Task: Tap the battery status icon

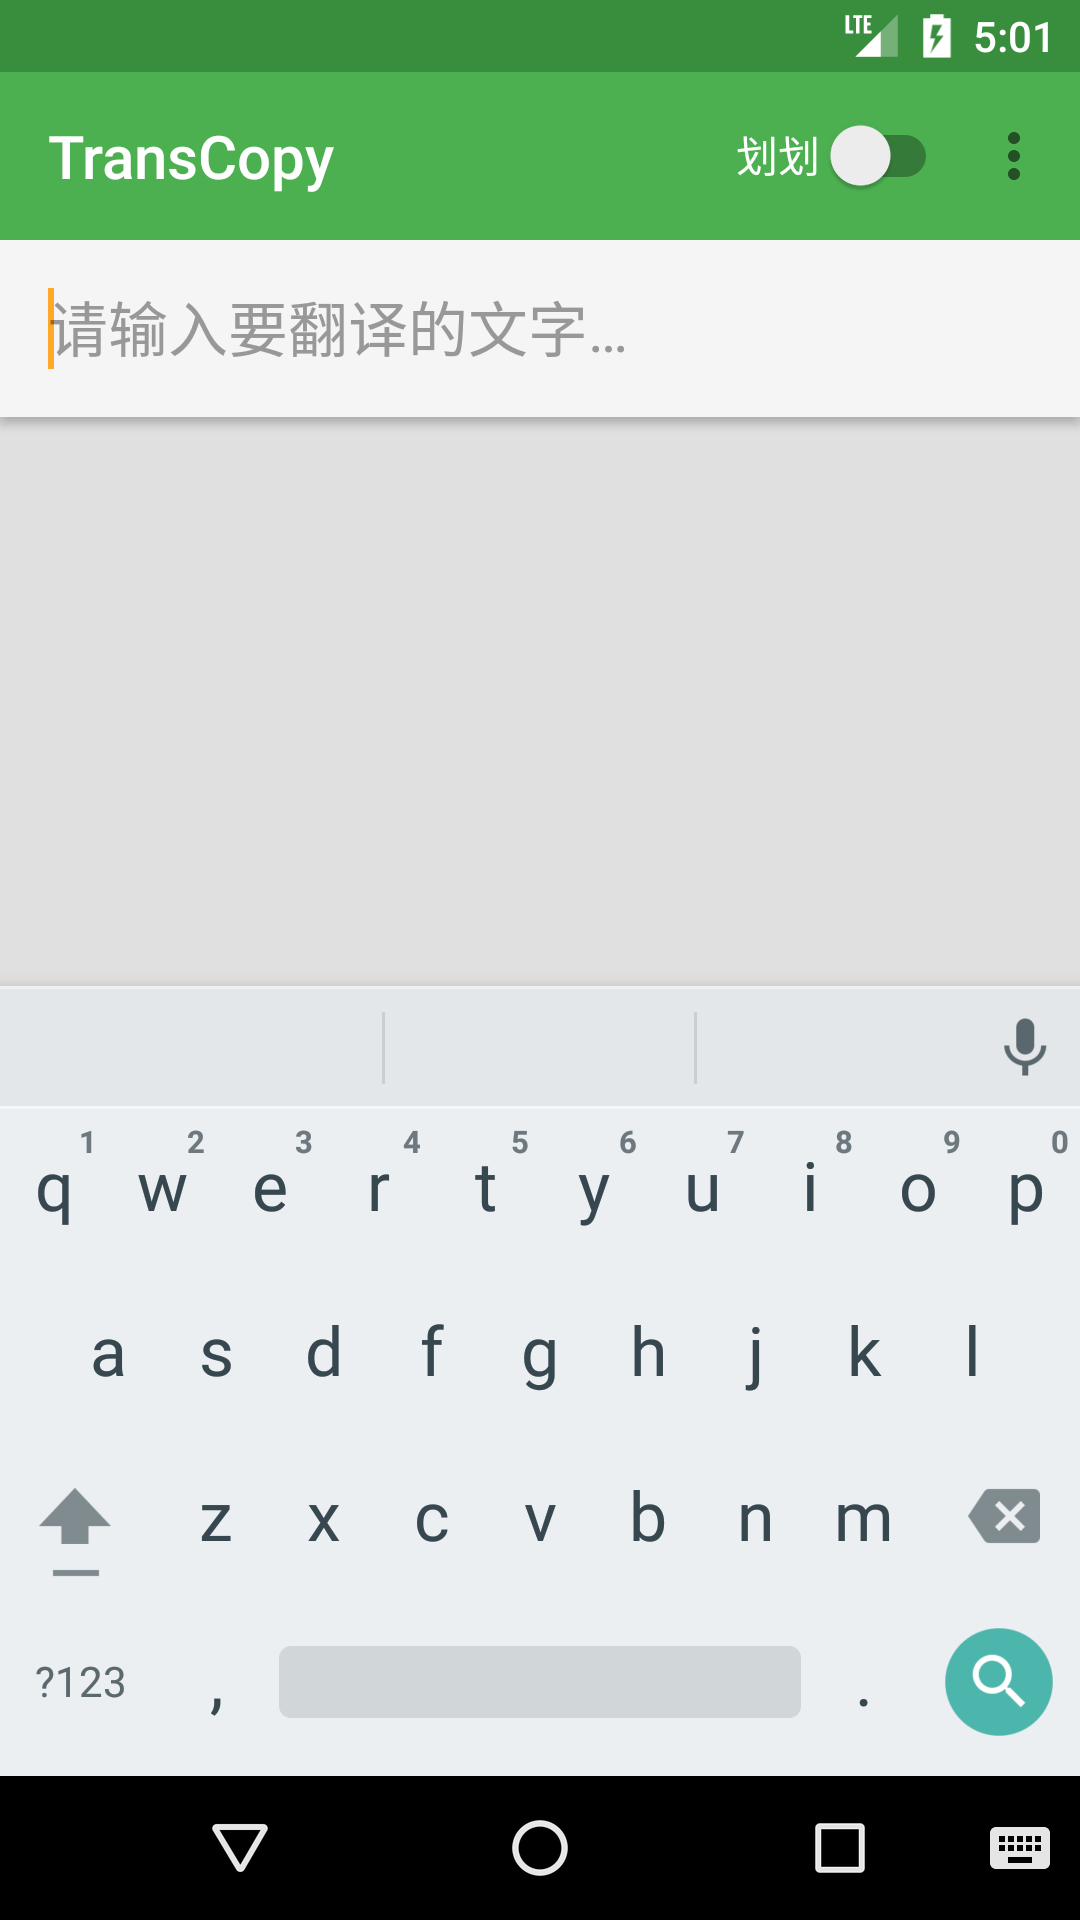Action: click(x=937, y=37)
